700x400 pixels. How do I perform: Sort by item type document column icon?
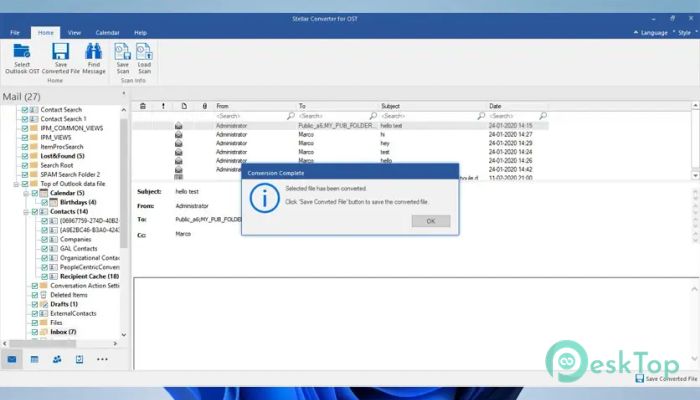click(x=184, y=106)
